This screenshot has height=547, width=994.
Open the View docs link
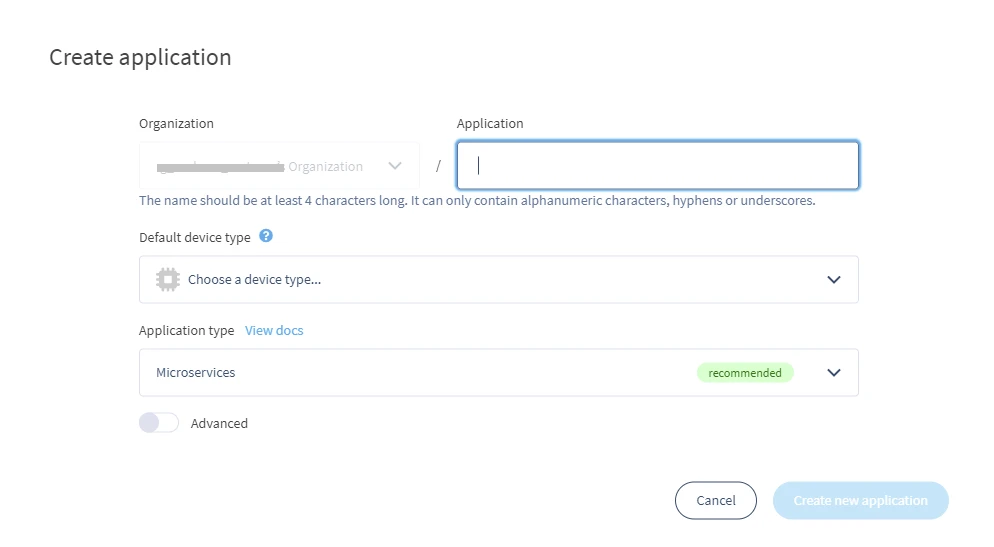pyautogui.click(x=274, y=330)
